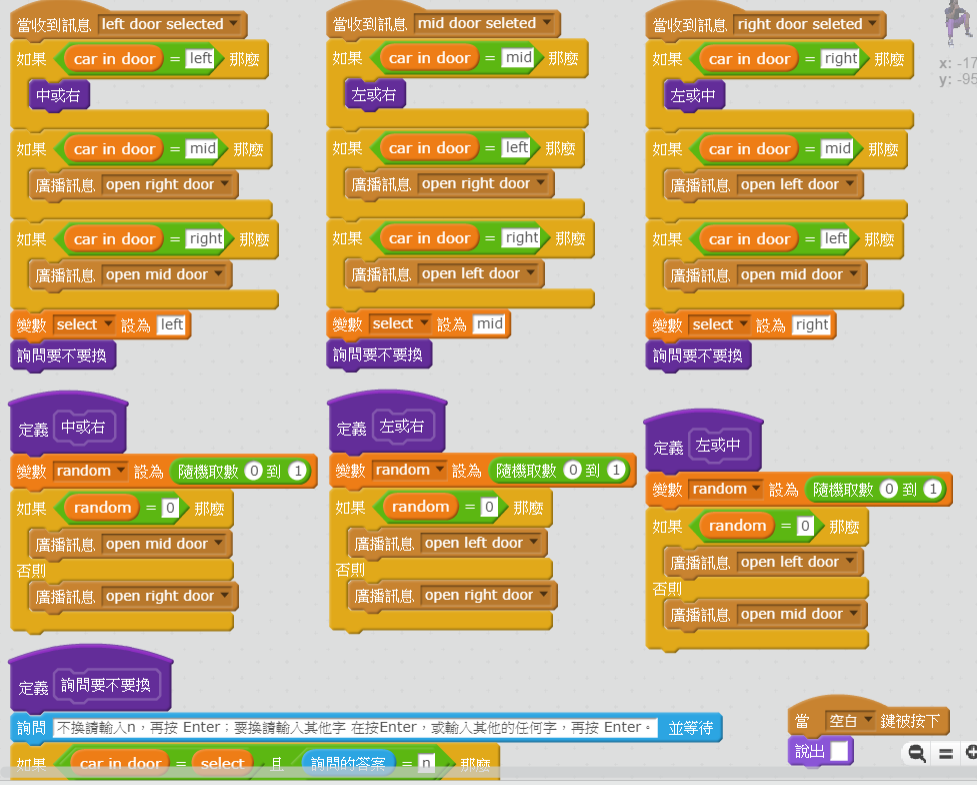Click the 1 field of pick random in 左或中 definition
Image resolution: width=977 pixels, height=785 pixels.
[x=933, y=489]
